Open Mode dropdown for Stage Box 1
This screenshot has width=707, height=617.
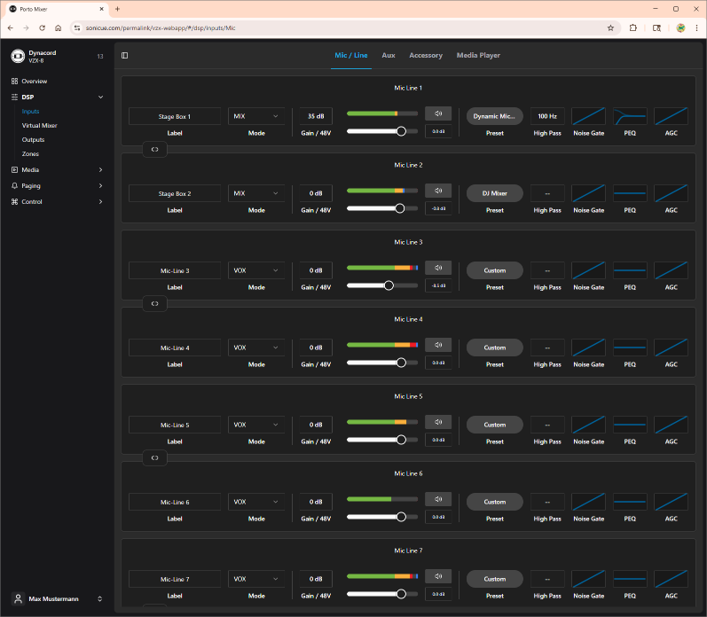click(x=257, y=116)
